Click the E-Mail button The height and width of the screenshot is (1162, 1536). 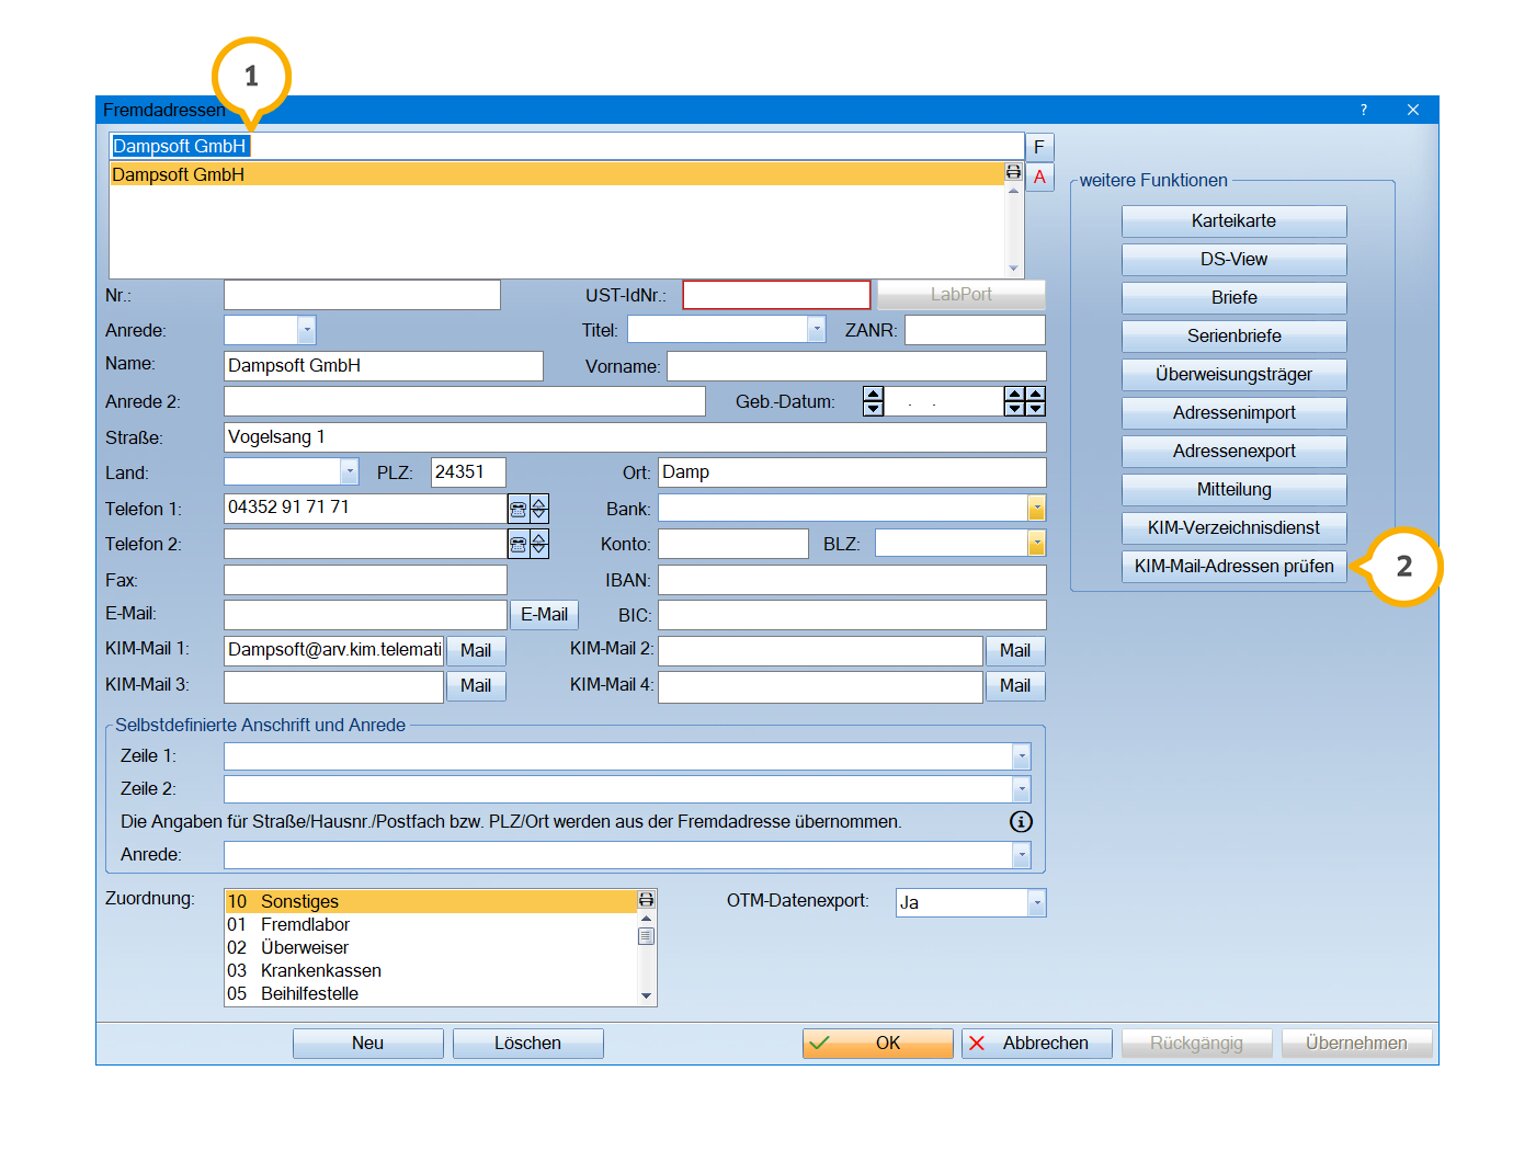544,615
